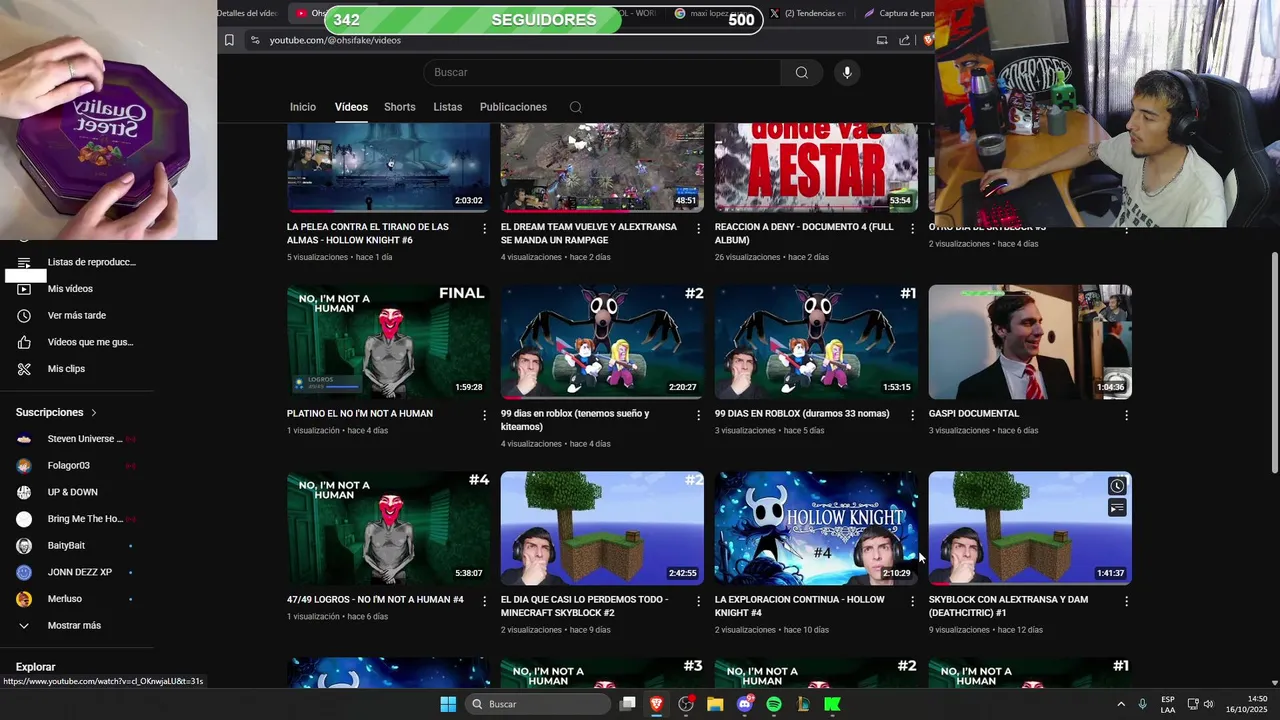The image size is (1280, 720).
Task: Open the Listas channel tab
Action: click(x=448, y=107)
